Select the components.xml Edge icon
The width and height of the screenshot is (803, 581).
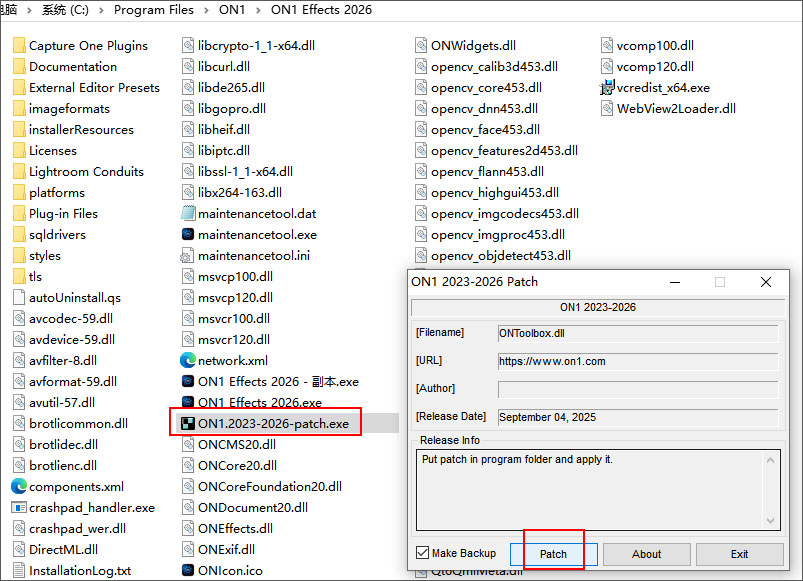point(19,486)
